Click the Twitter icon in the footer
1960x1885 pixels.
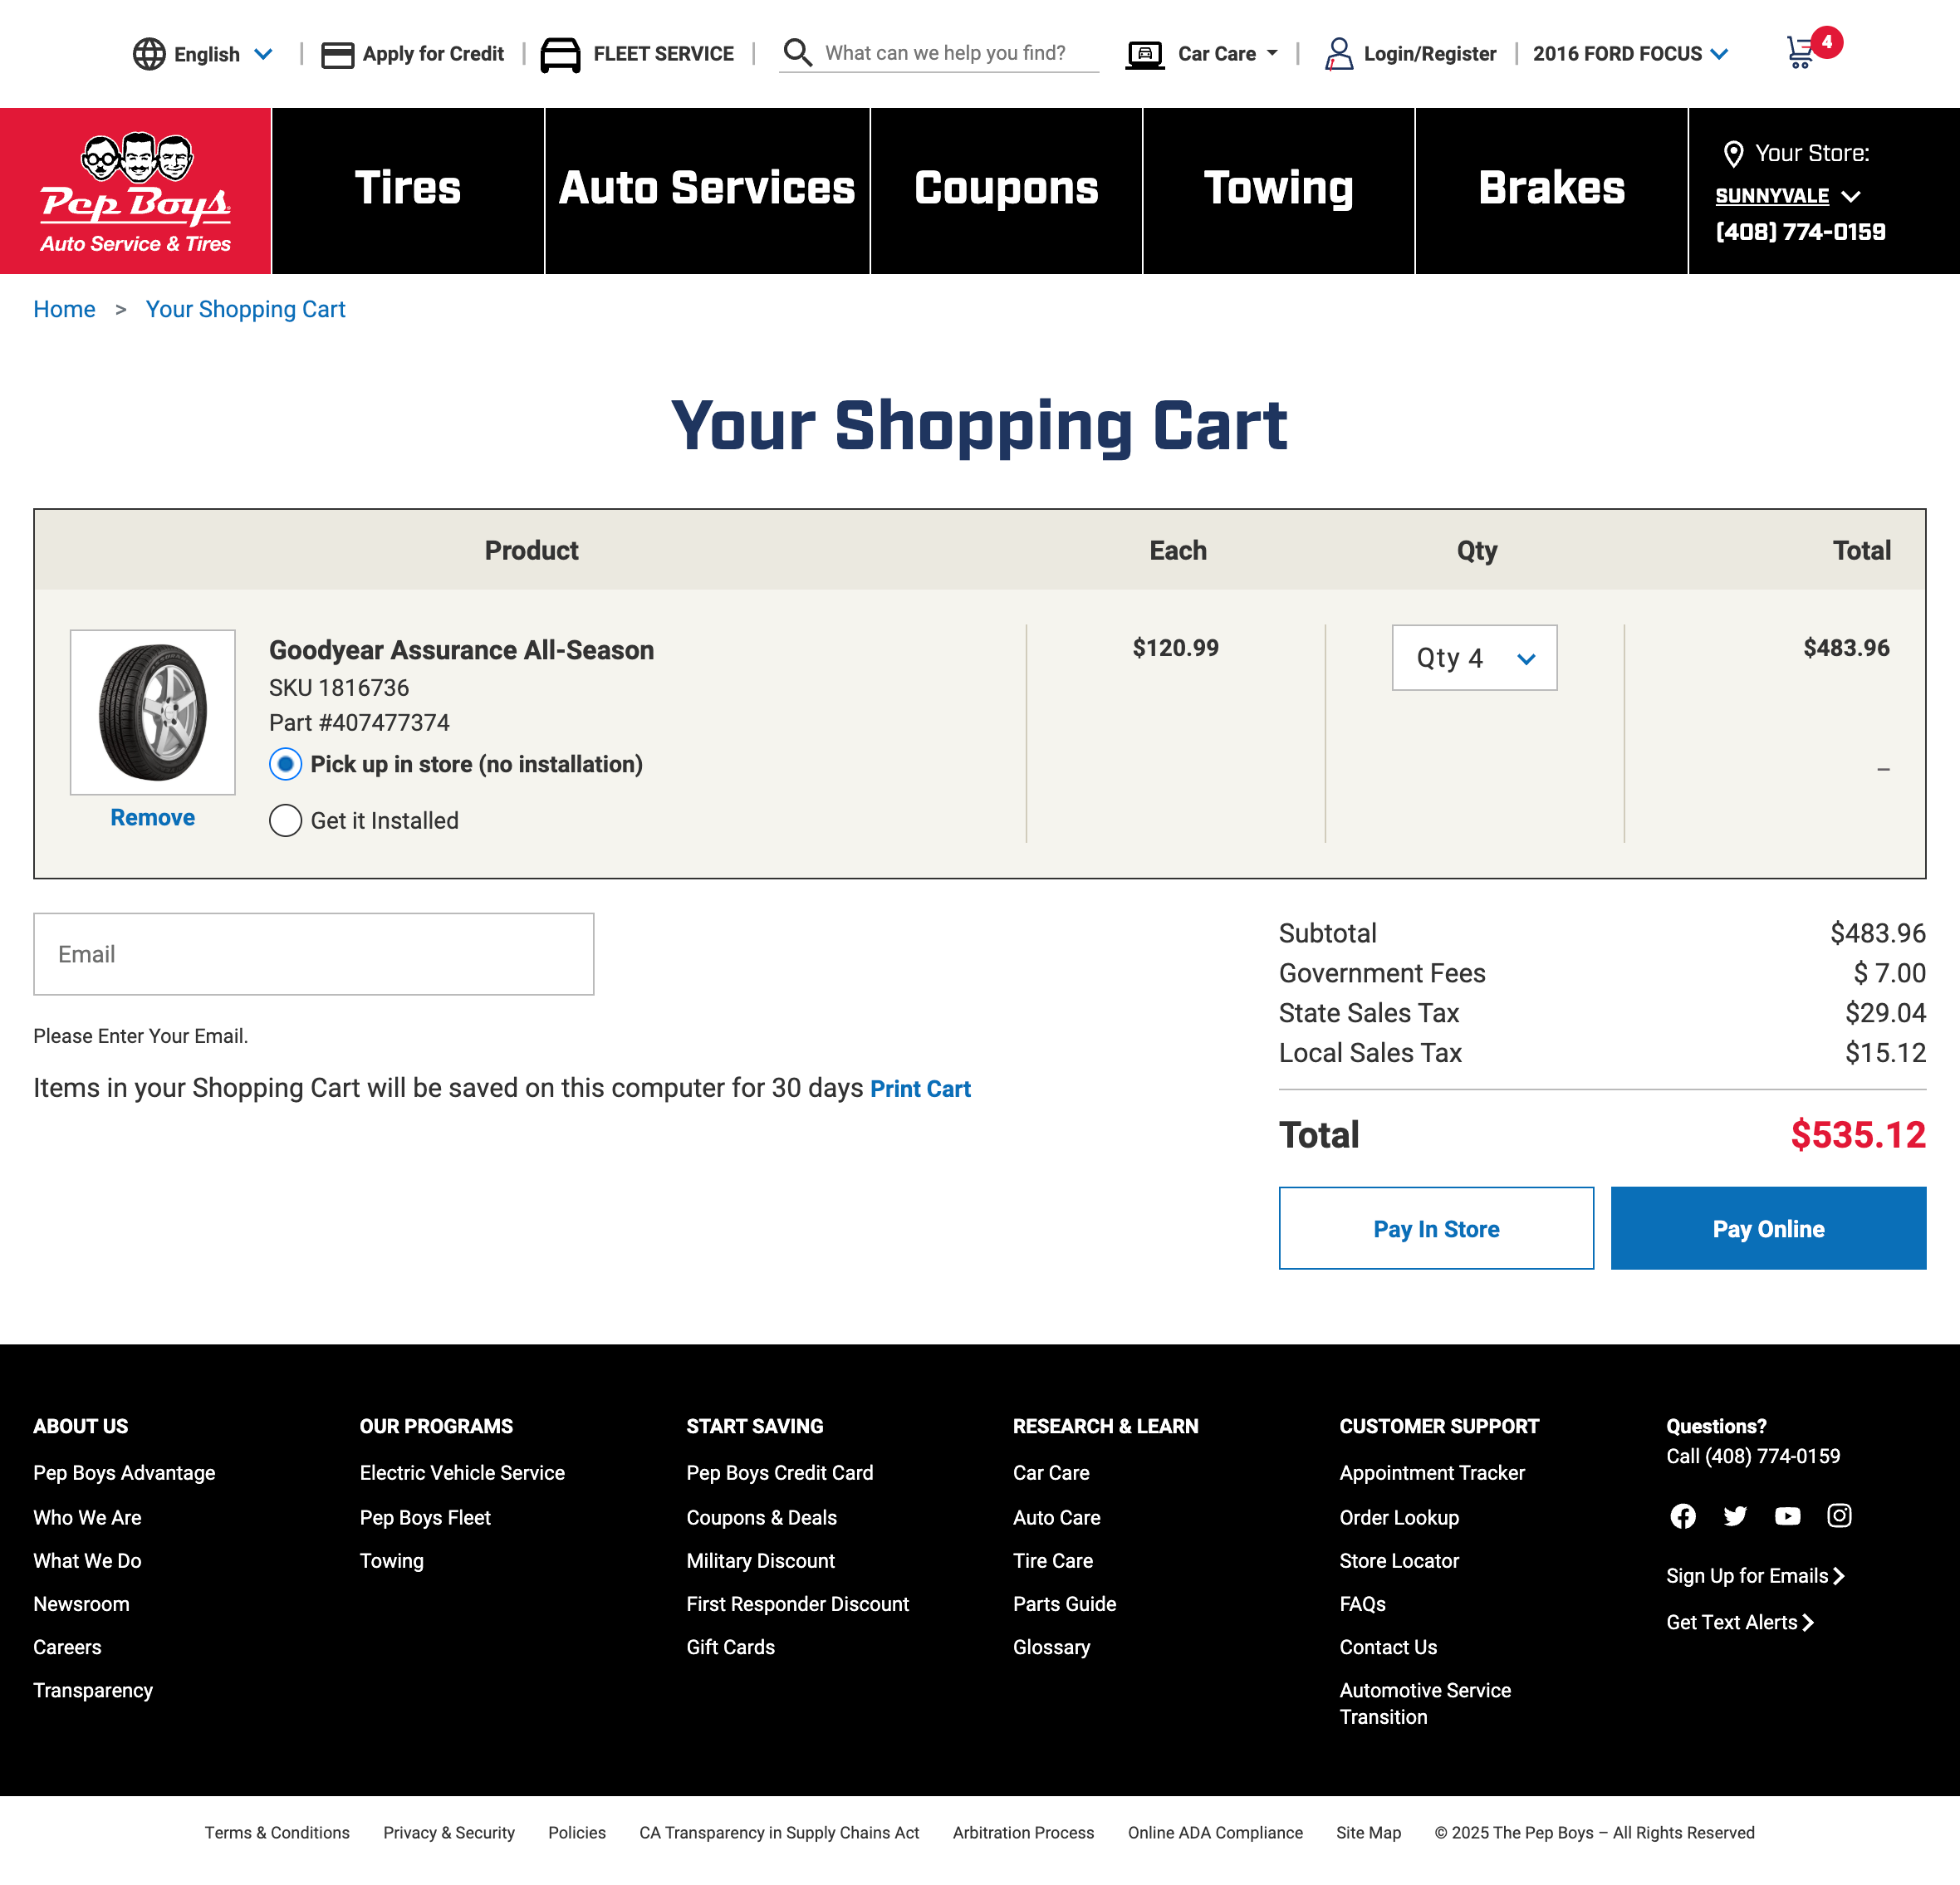(x=1735, y=1516)
